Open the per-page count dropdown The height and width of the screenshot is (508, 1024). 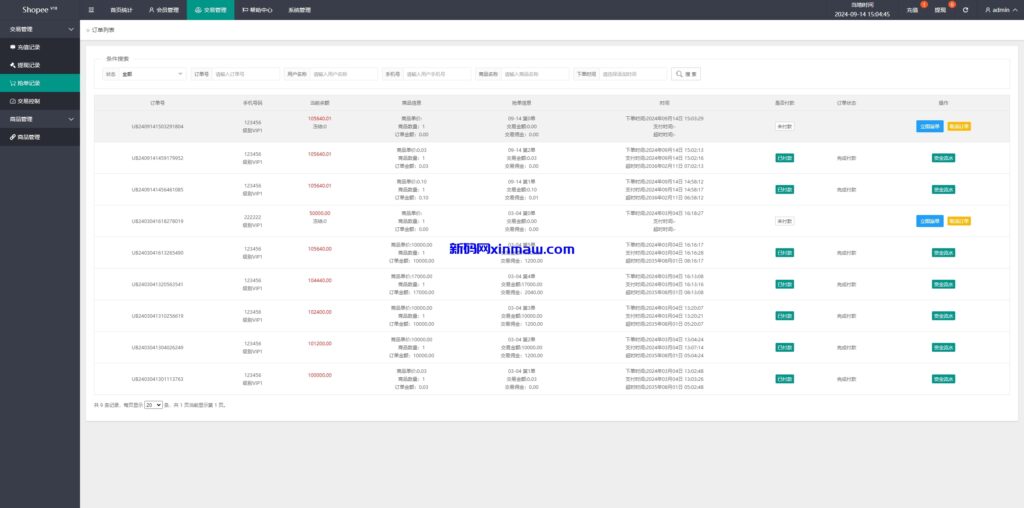[x=153, y=405]
